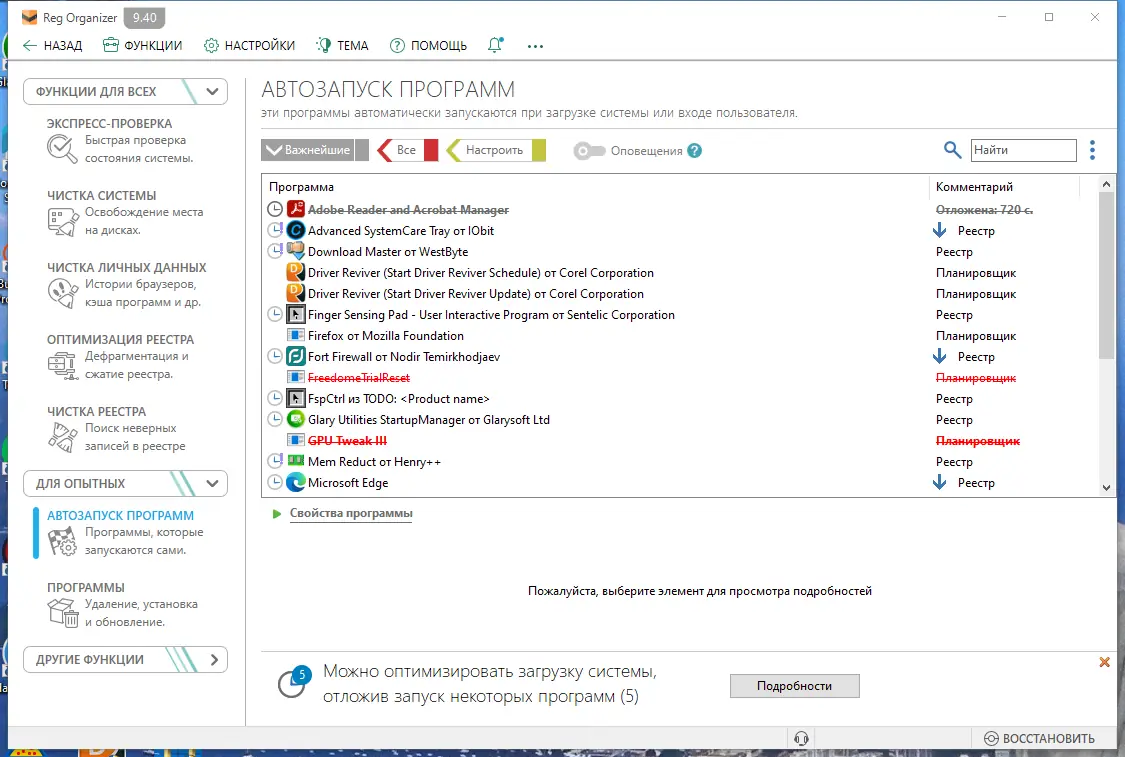
Task: Sort by the Комментарий column header
Action: [1004, 187]
